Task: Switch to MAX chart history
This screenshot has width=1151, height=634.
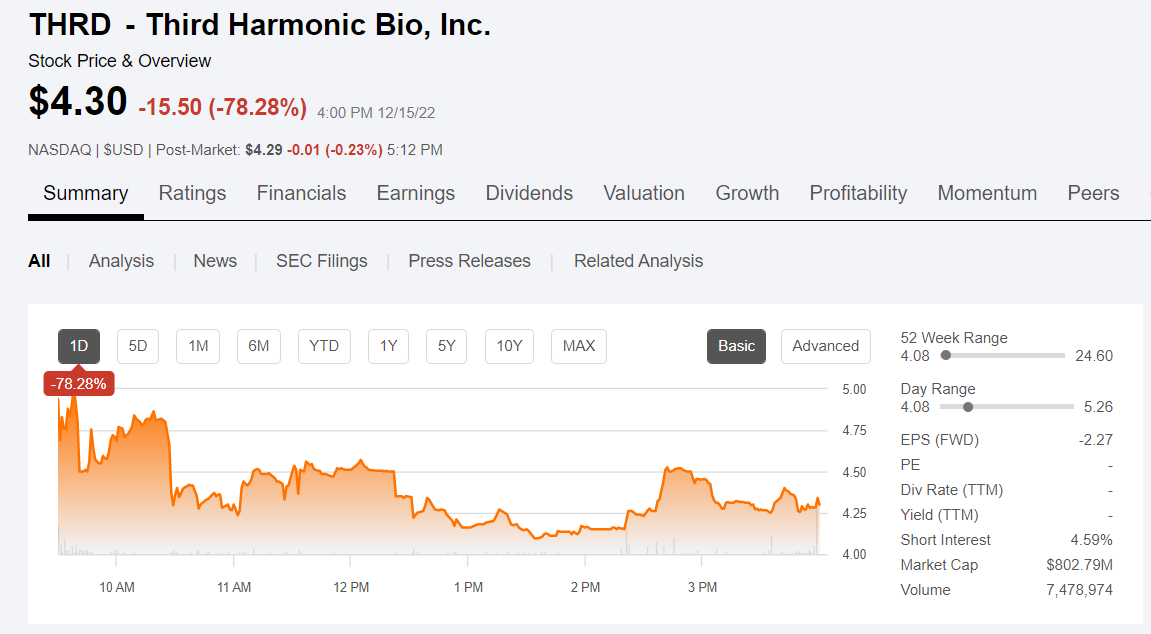Action: tap(578, 346)
